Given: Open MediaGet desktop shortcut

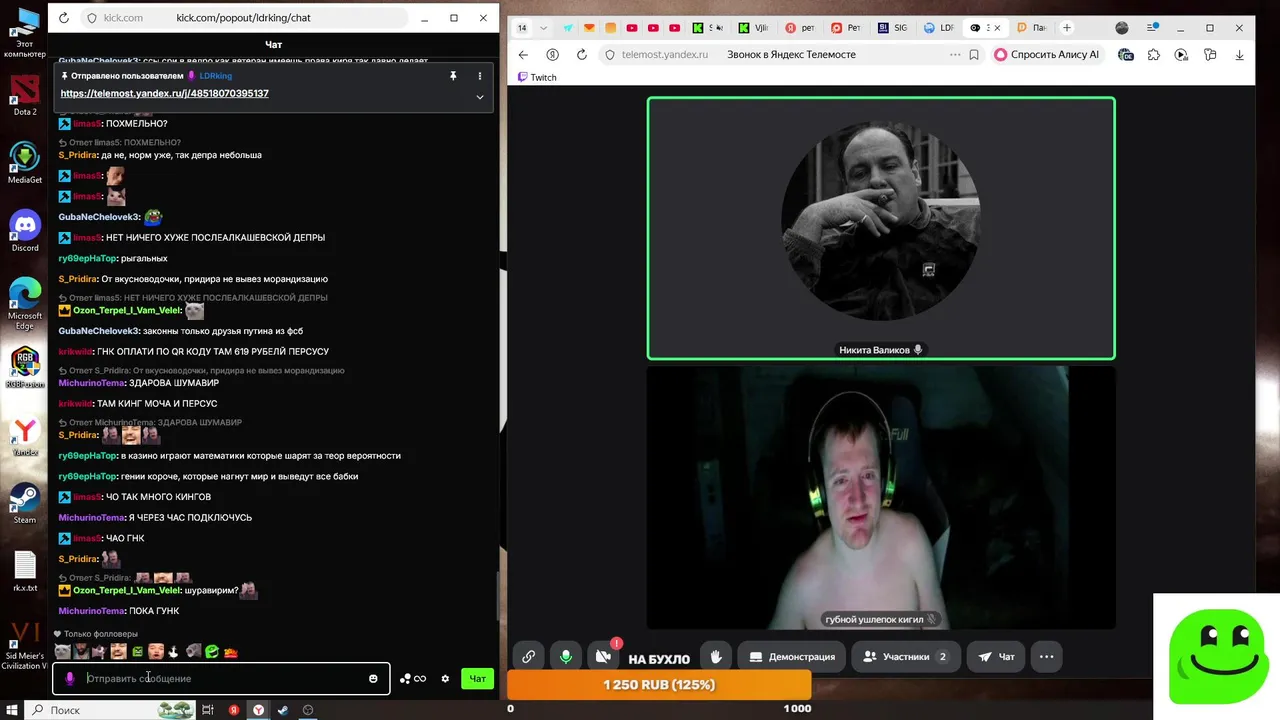Looking at the screenshot, I should click(25, 162).
